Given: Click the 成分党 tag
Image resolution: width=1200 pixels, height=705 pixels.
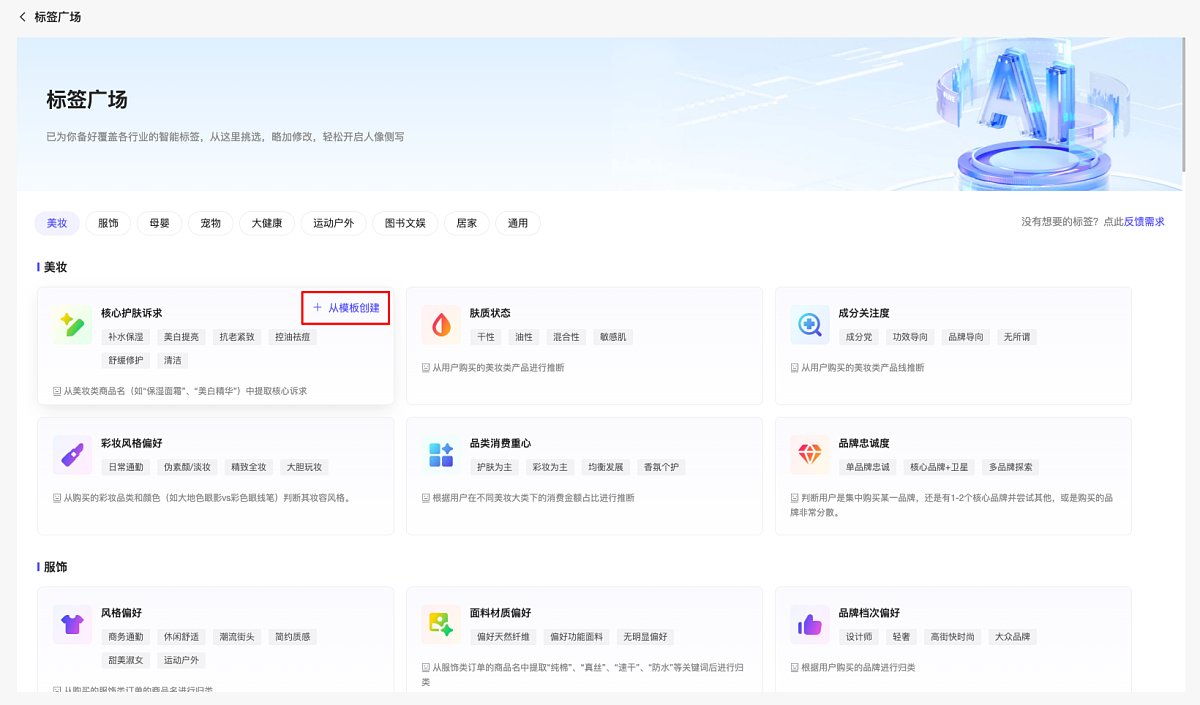Looking at the screenshot, I should coord(859,337).
